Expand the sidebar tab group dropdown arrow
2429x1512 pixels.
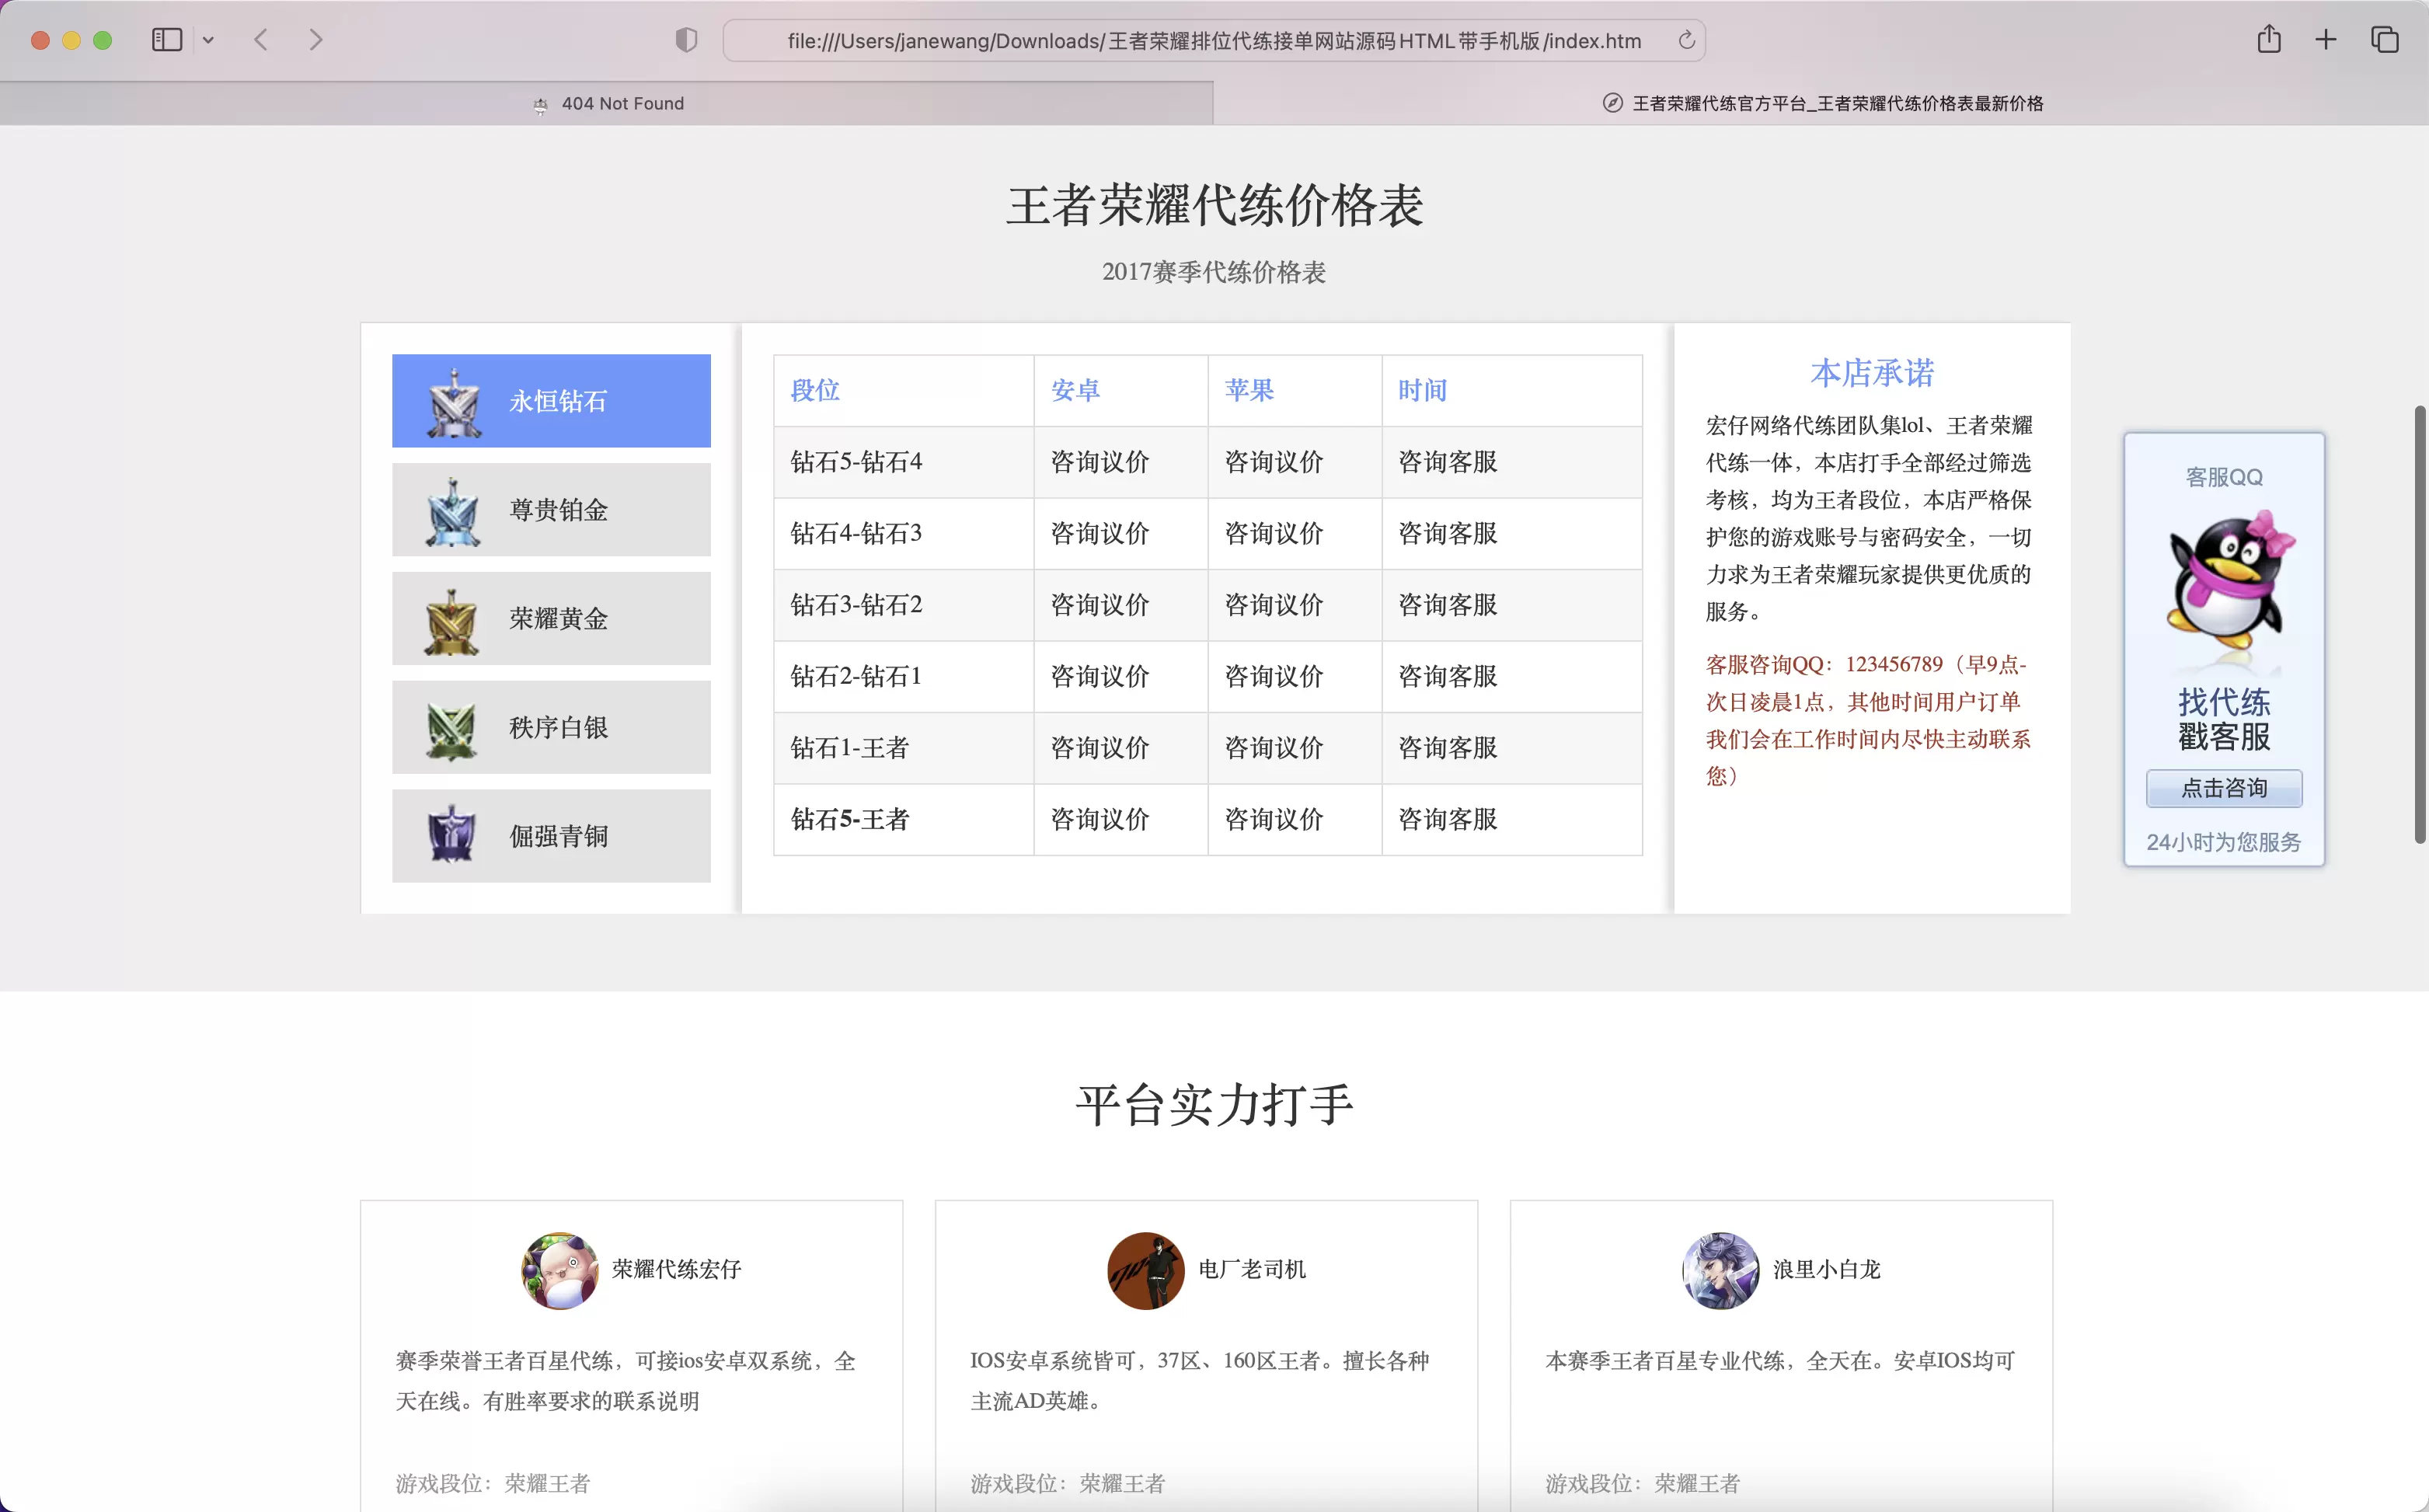[208, 40]
